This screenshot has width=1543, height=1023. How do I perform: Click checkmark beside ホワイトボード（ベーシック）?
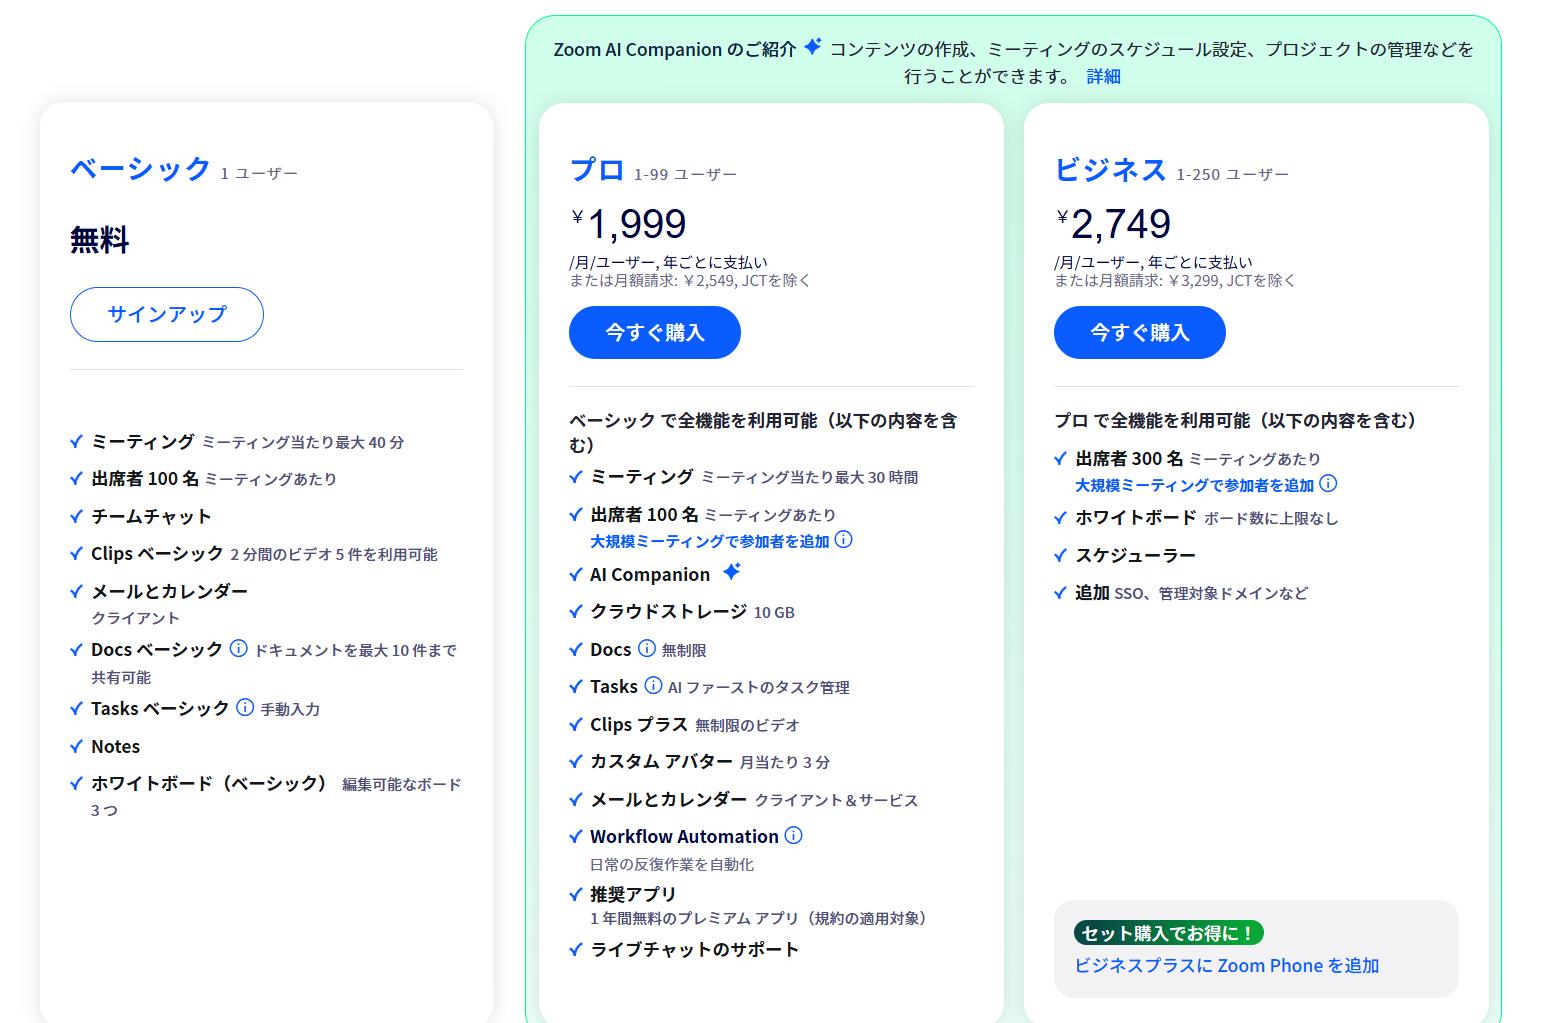[76, 783]
